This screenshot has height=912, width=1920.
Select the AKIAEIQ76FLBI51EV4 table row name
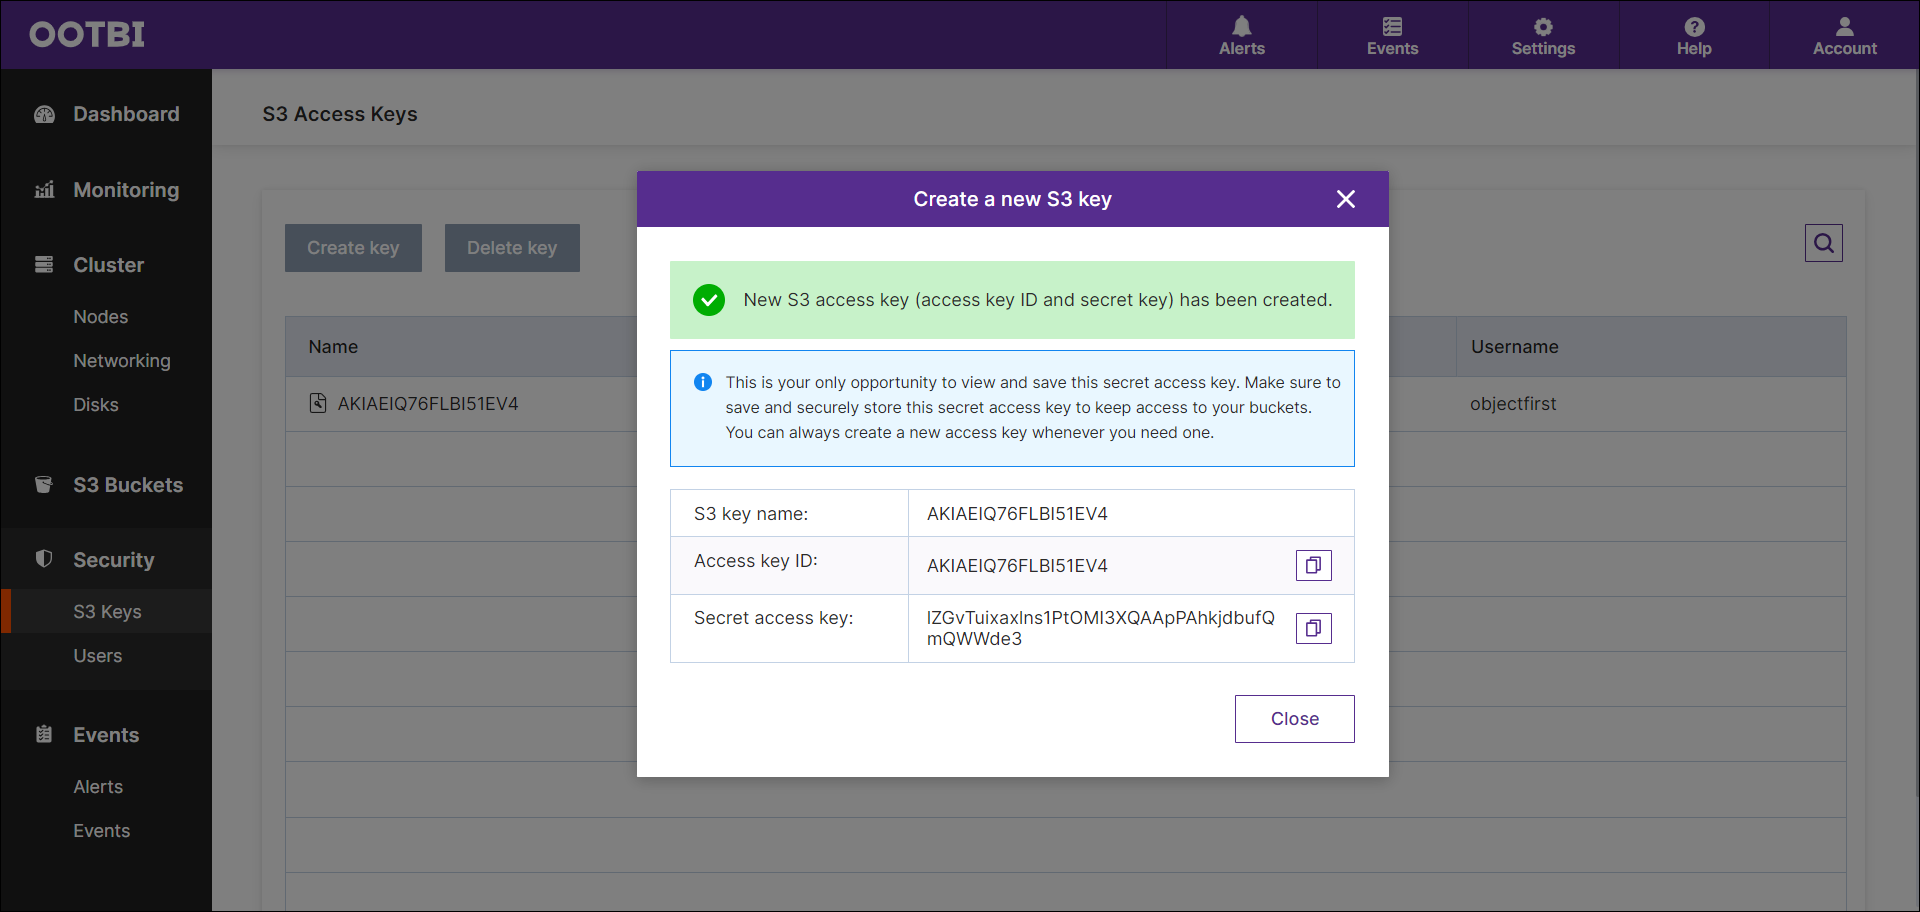click(x=428, y=404)
